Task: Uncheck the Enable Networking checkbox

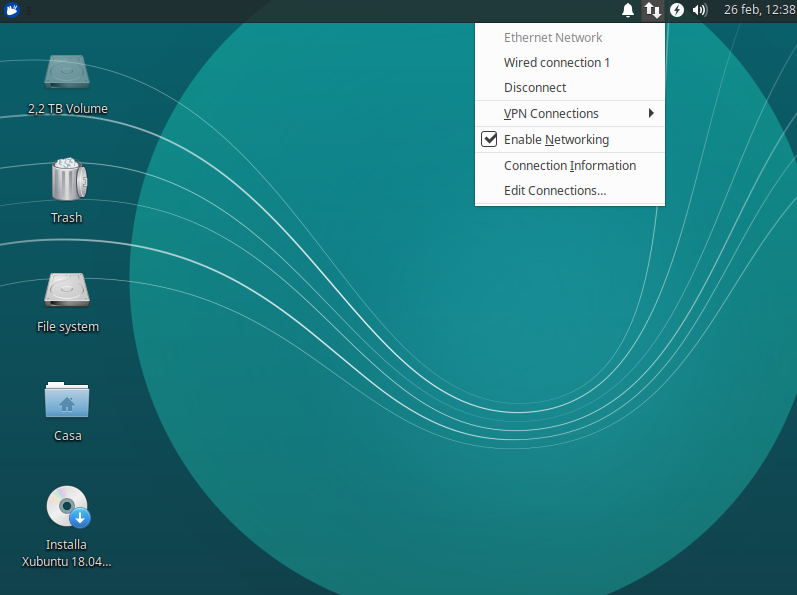Action: (x=490, y=140)
